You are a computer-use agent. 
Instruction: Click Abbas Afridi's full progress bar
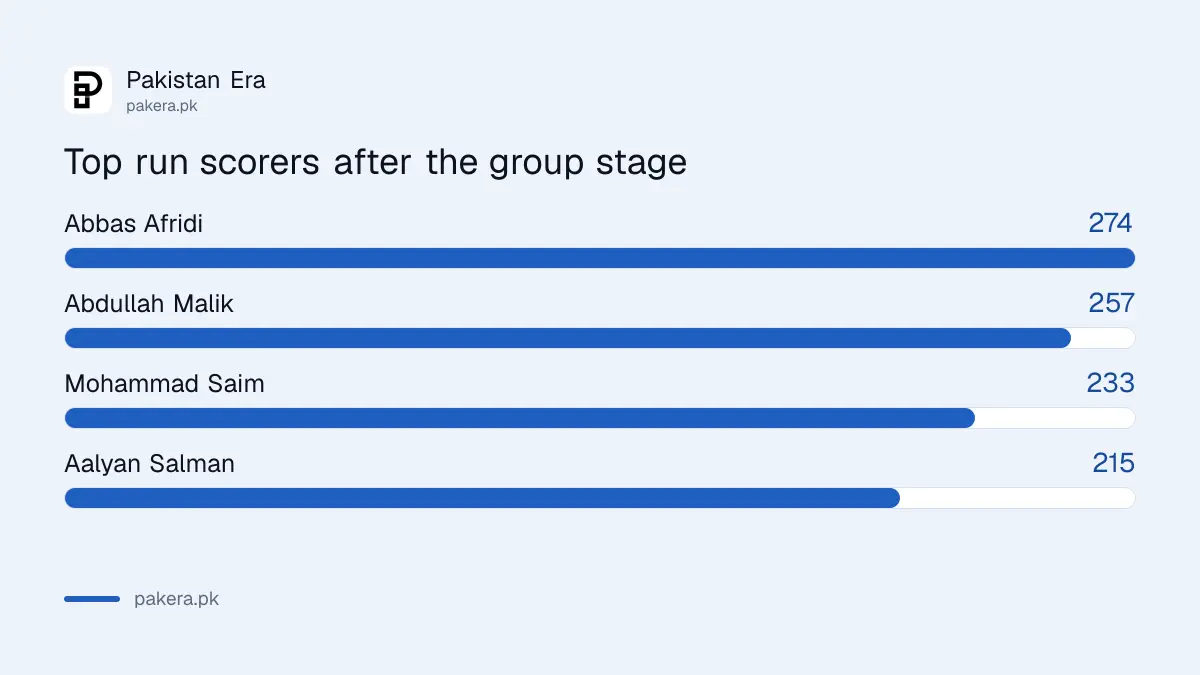600,258
